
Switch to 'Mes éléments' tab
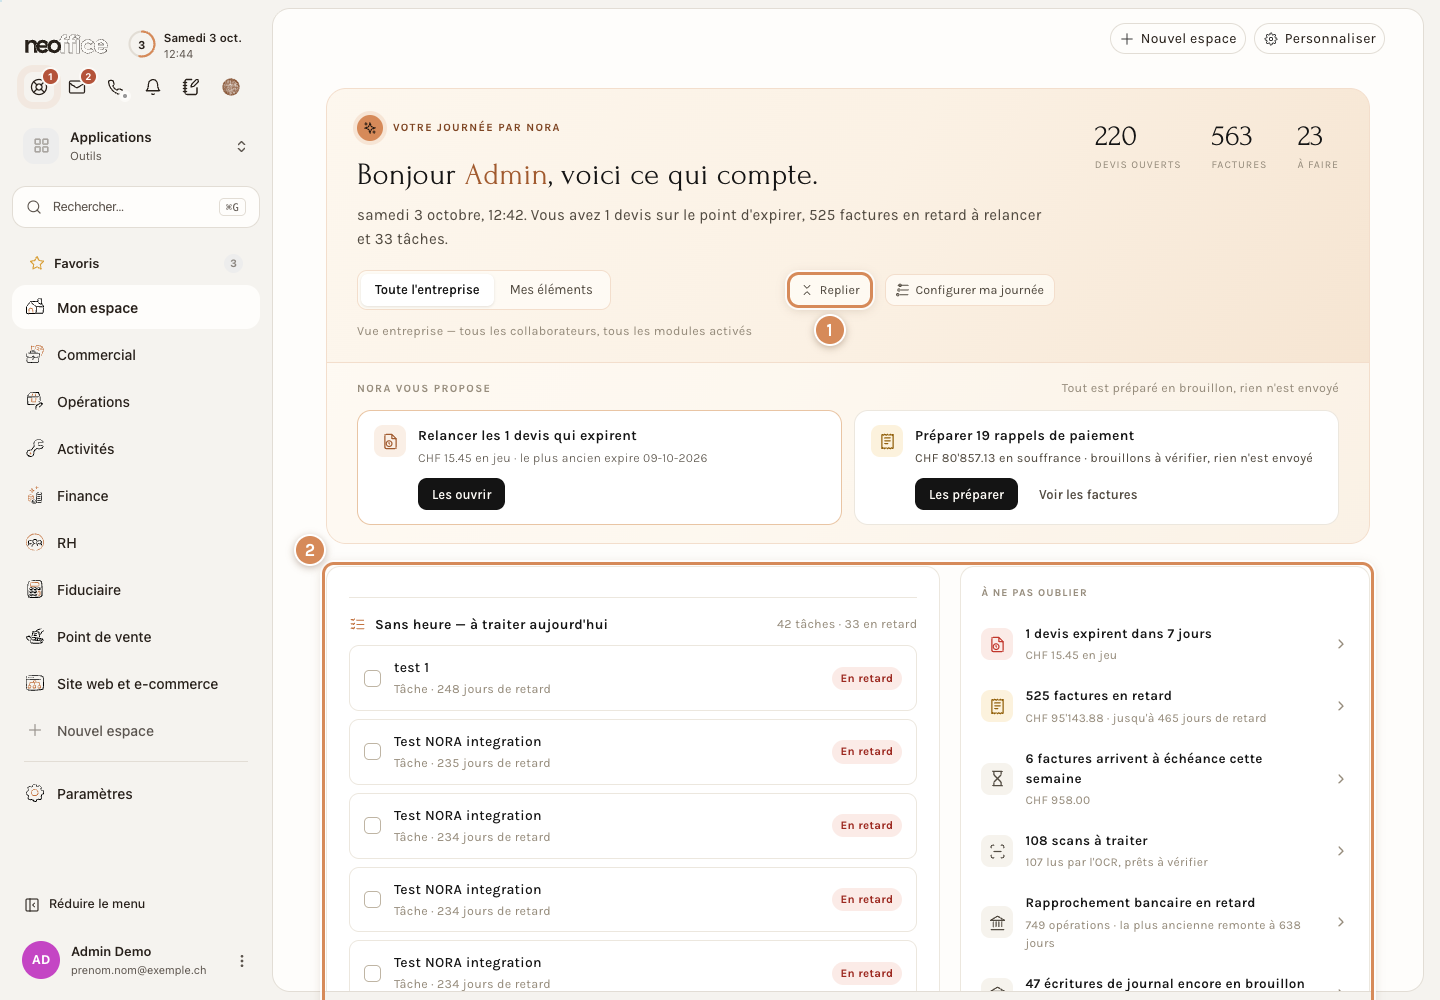click(x=551, y=290)
